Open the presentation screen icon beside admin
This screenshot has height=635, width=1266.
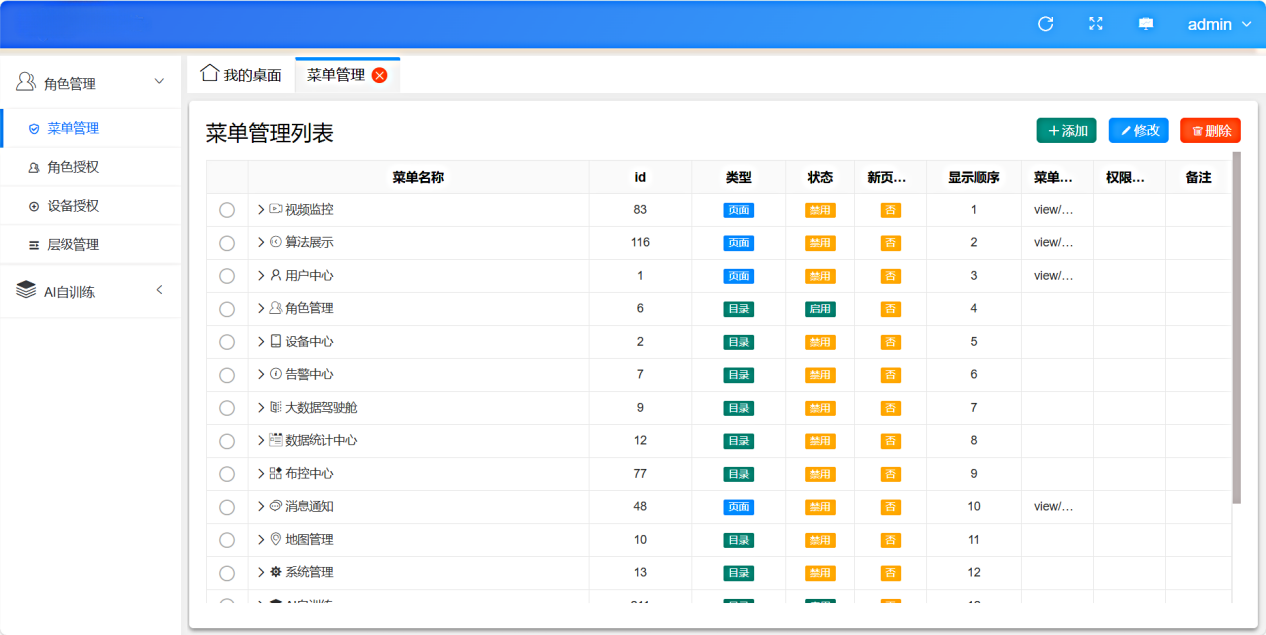[x=1146, y=24]
